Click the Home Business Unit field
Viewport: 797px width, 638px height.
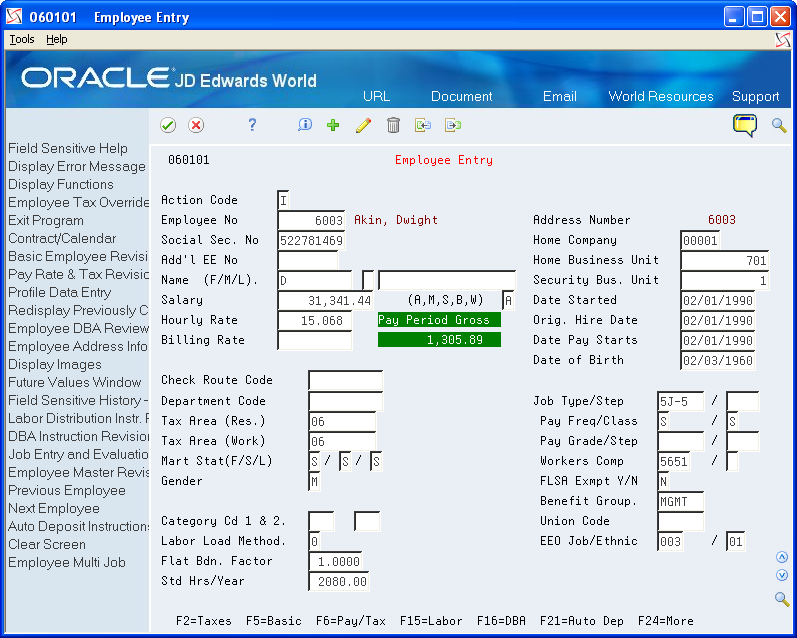725,260
